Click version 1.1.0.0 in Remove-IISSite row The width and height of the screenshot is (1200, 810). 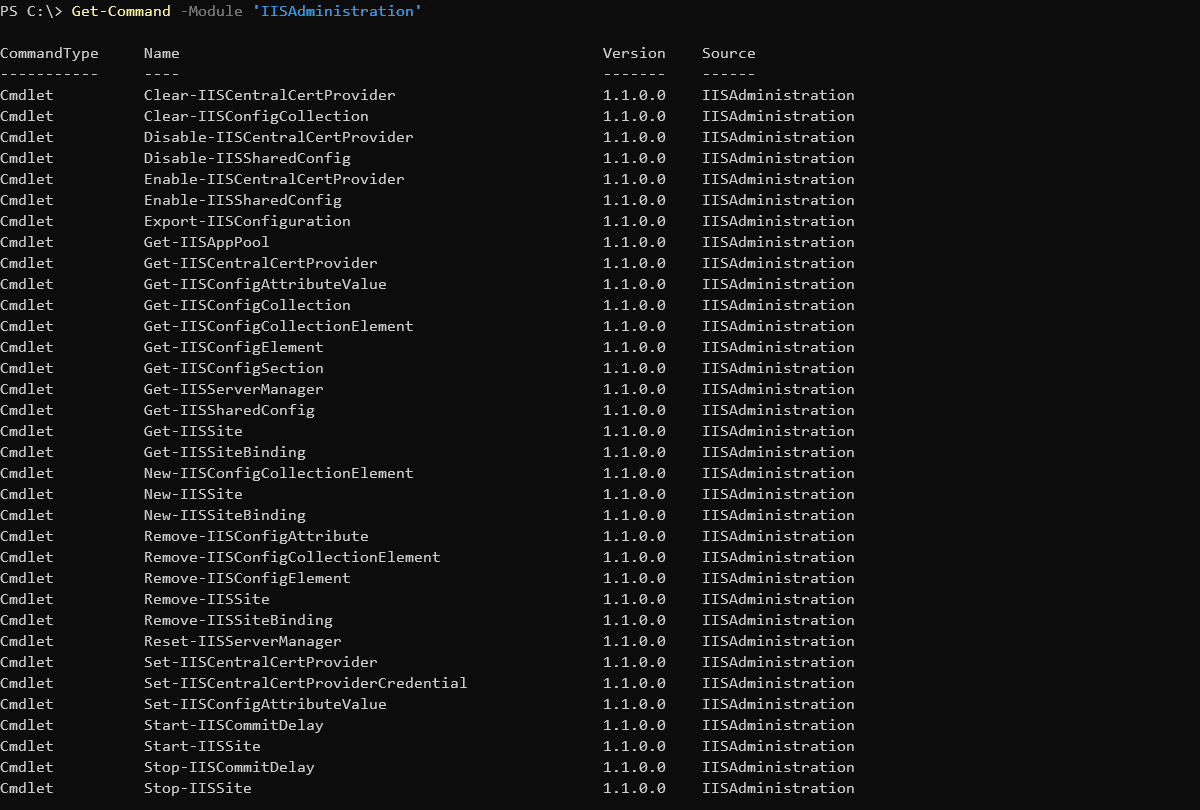(634, 599)
